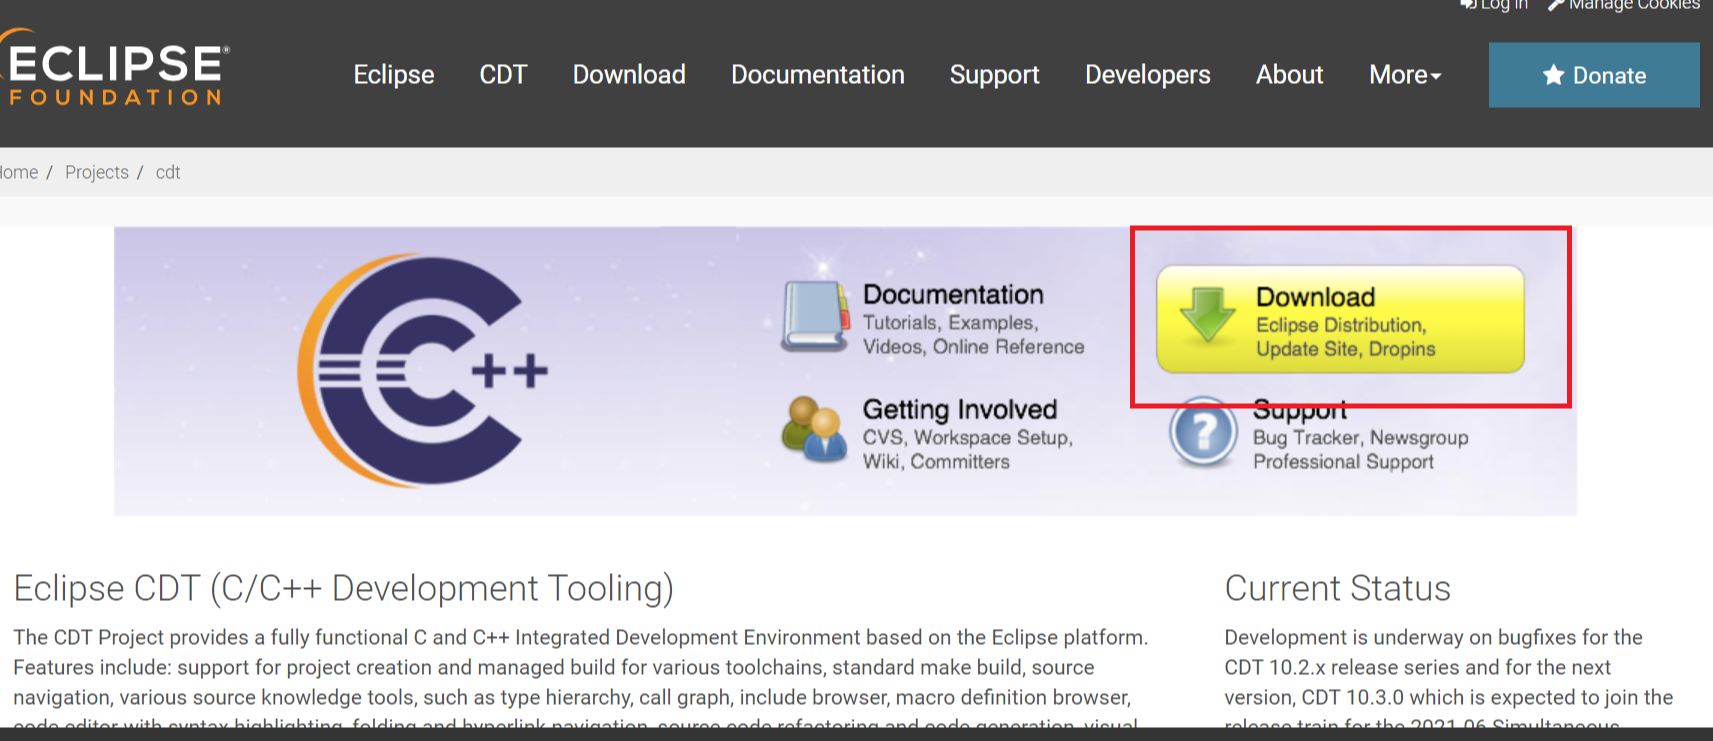
Task: Click the cdt breadcrumb link
Action: pos(168,172)
